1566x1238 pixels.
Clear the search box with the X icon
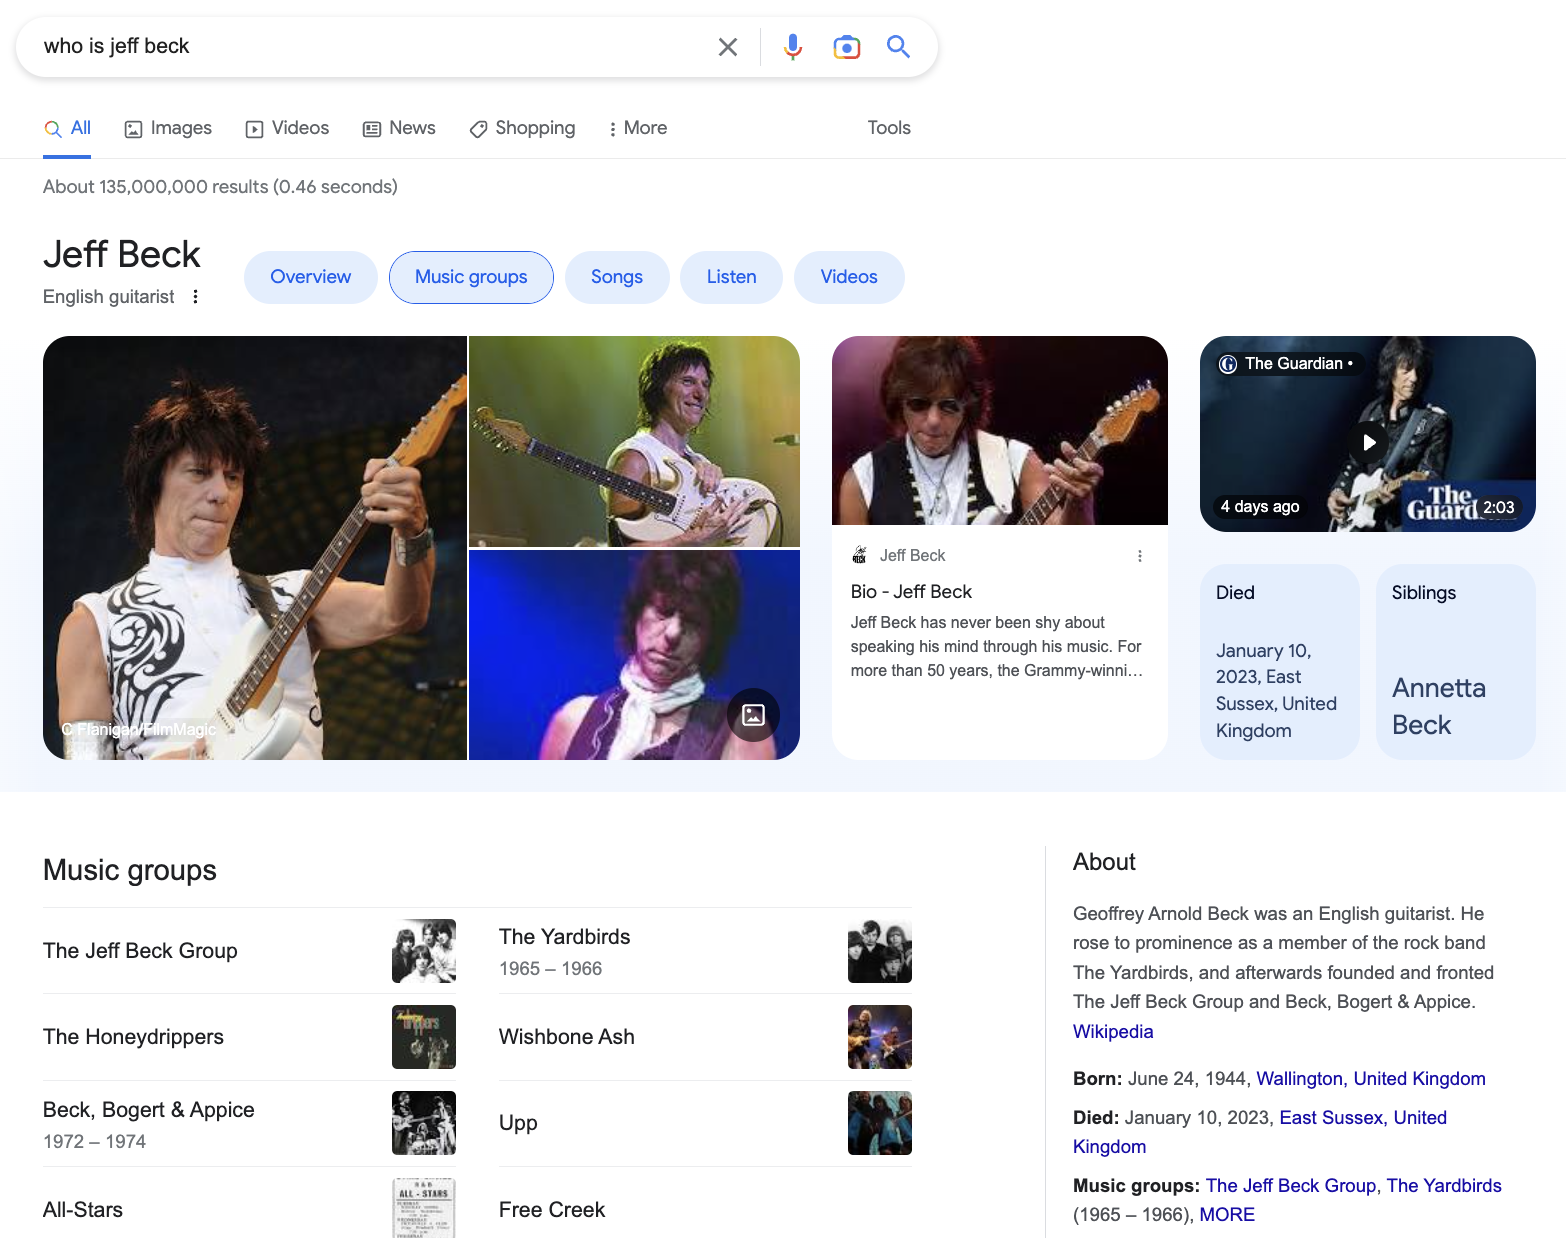(x=728, y=47)
